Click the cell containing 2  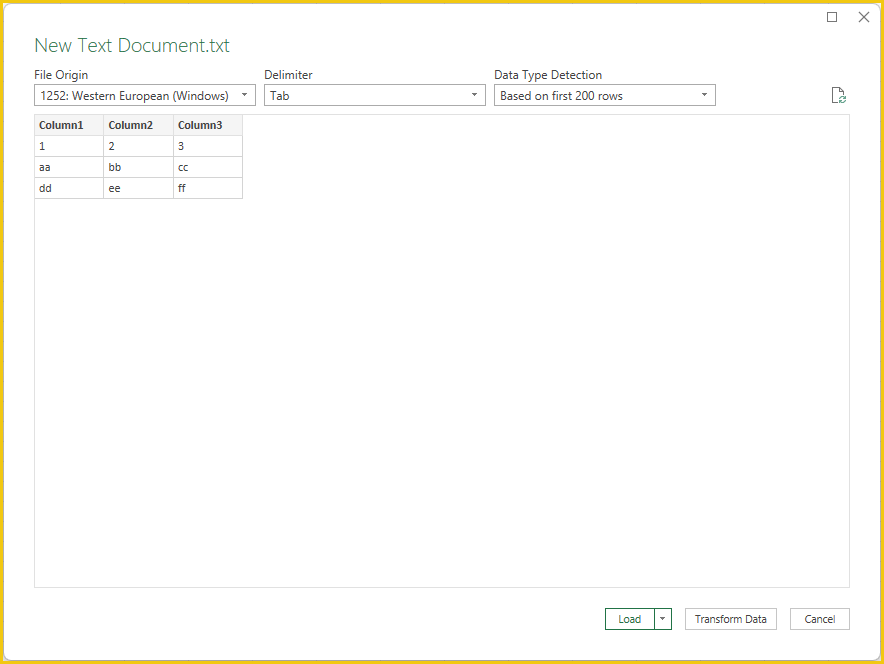click(139, 146)
